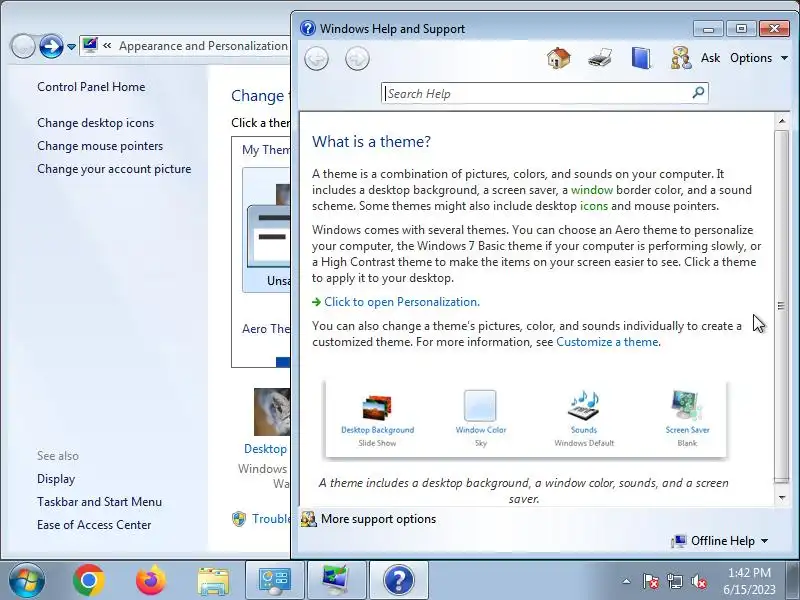Click Control Panel forward arrow button
The width and height of the screenshot is (800, 600).
coord(52,46)
